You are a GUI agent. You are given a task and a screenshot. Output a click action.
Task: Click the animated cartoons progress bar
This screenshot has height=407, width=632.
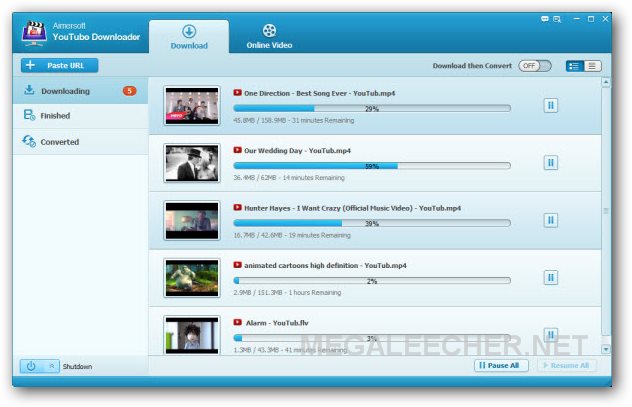(372, 280)
